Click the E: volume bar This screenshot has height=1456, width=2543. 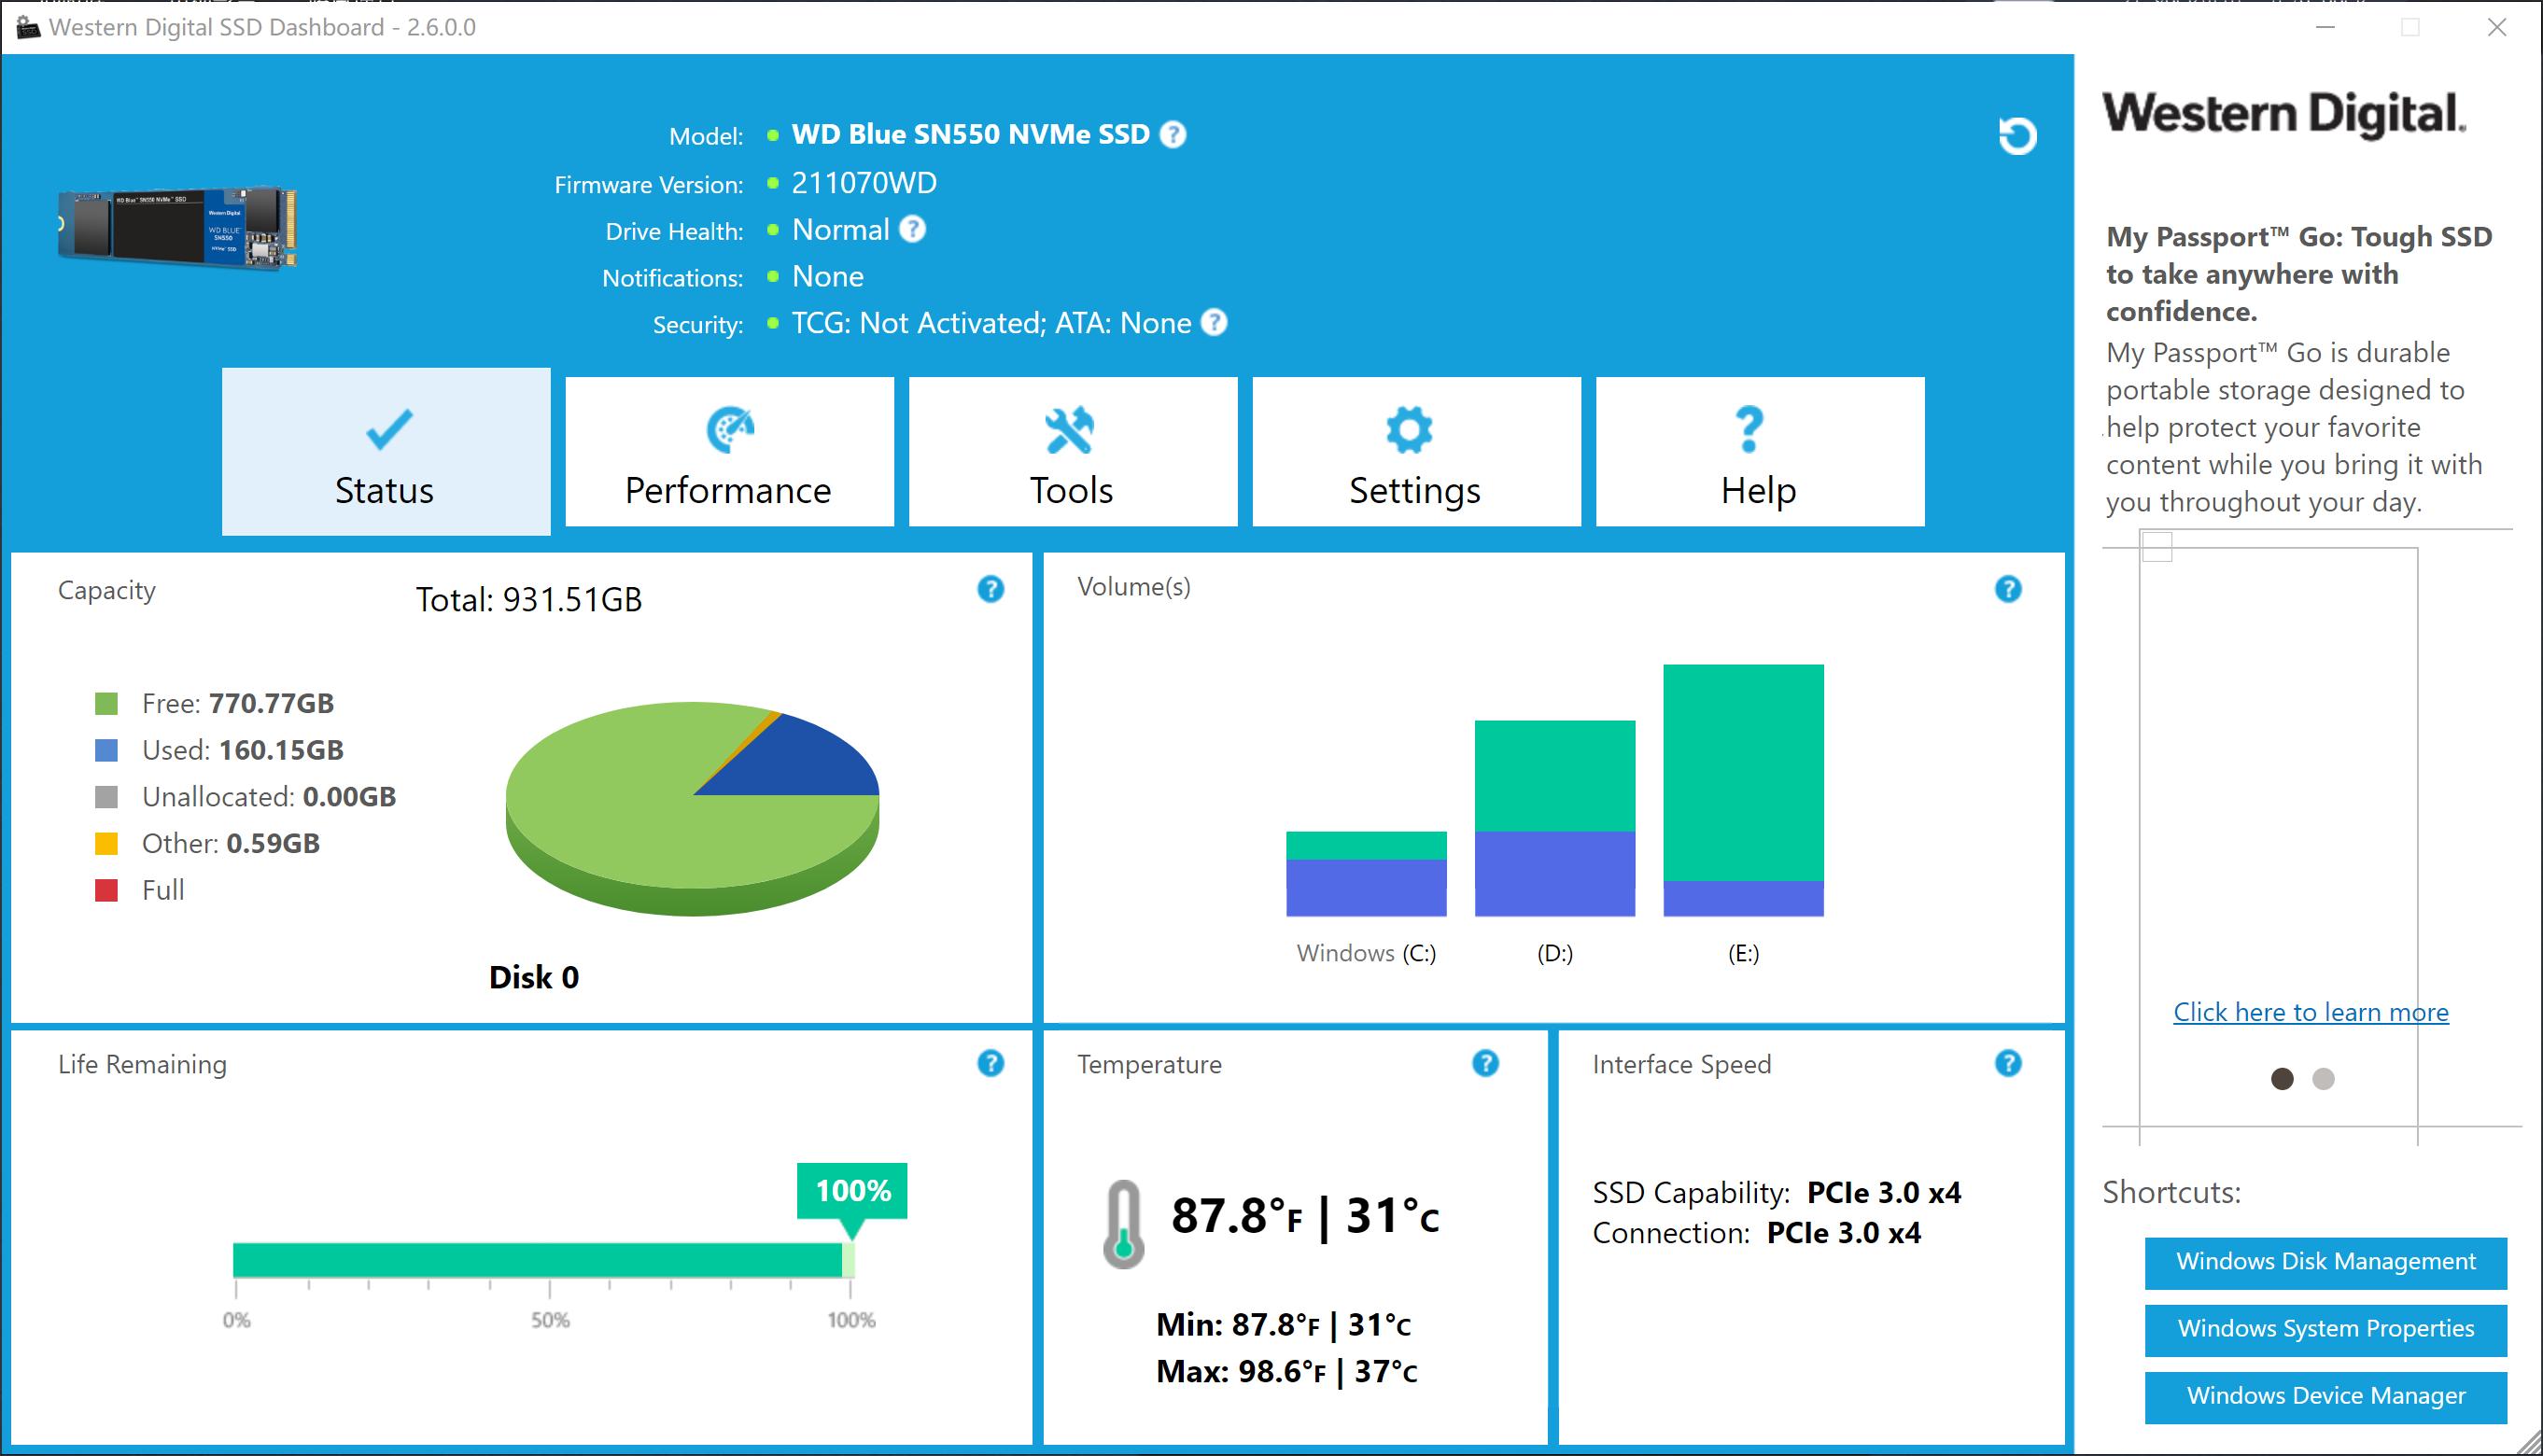point(1743,790)
